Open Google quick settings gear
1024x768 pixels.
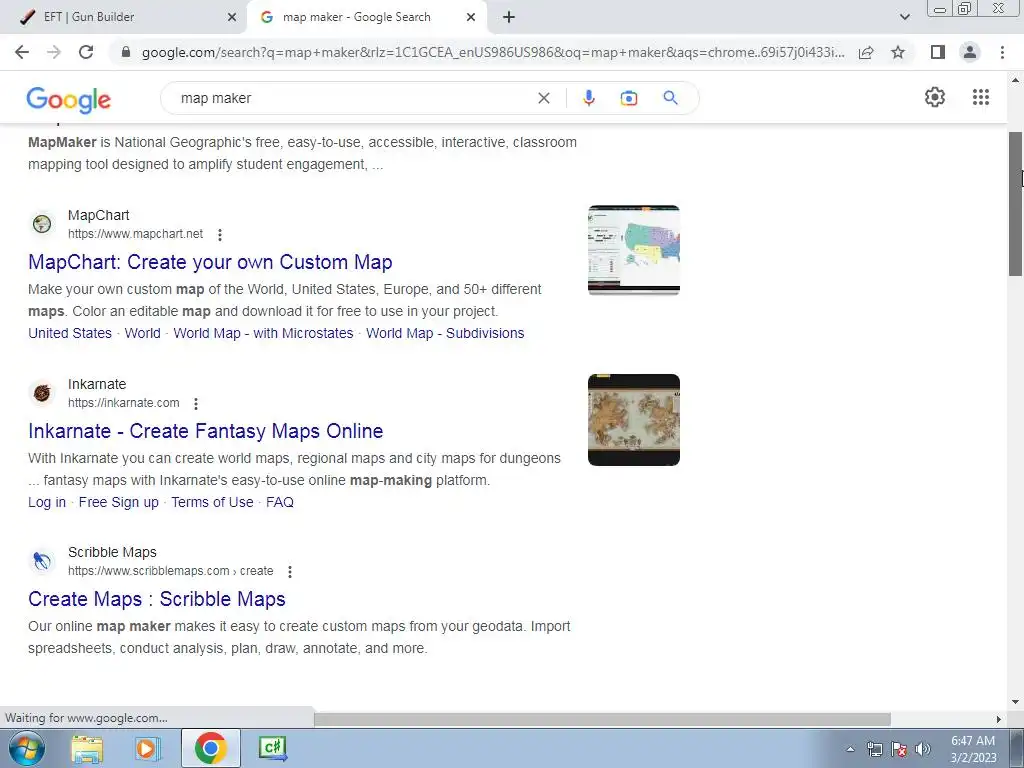[935, 97]
